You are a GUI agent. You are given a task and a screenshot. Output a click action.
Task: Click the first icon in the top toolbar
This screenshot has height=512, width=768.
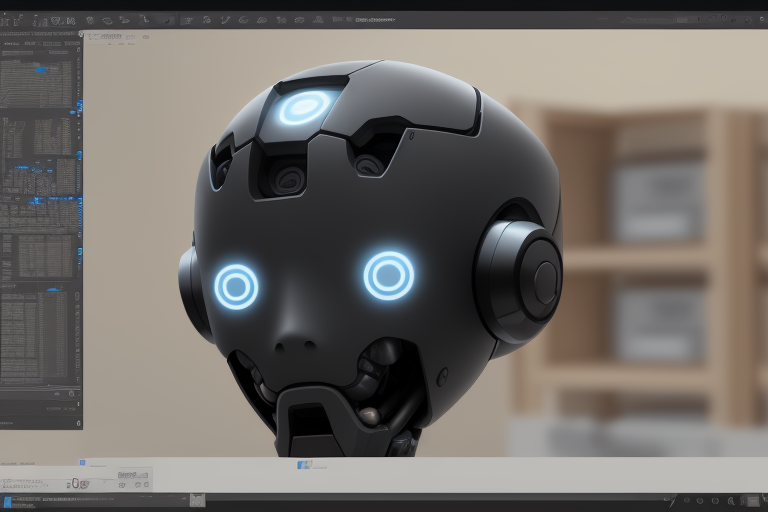pyautogui.click(x=8, y=19)
